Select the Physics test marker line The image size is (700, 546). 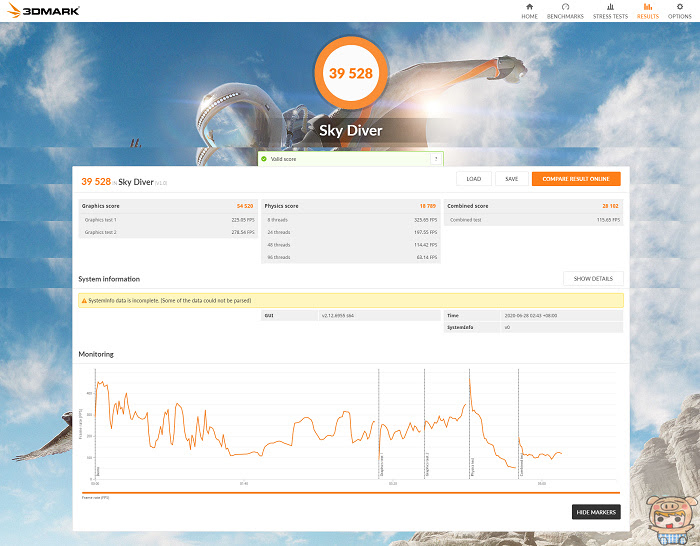(470, 423)
